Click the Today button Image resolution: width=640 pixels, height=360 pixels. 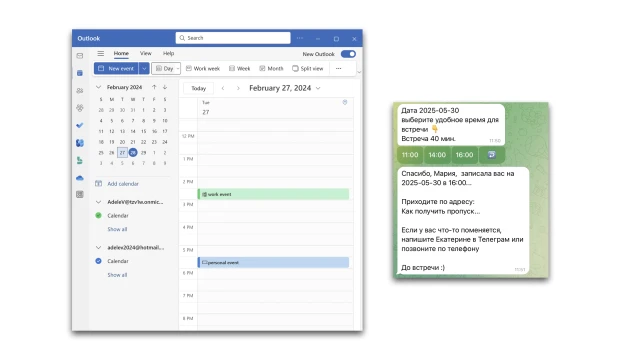coord(199,88)
